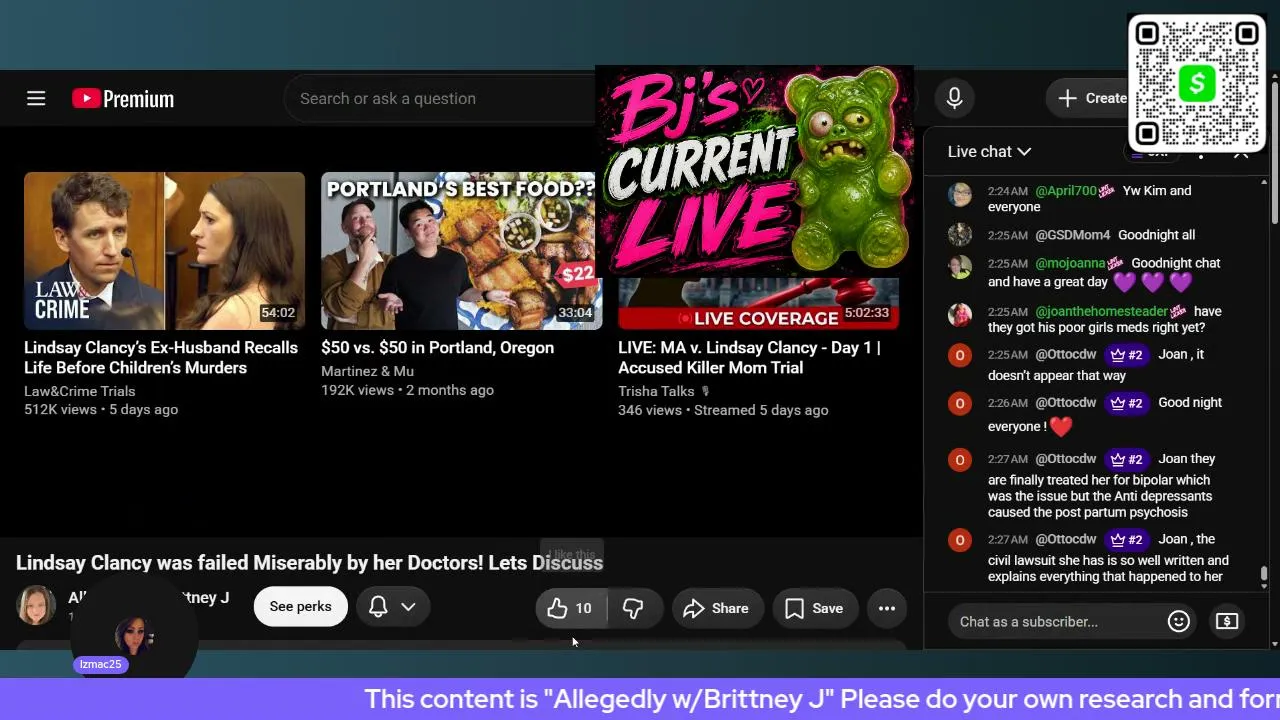Click @Ottocdw on the "Good night everyone" message
The height and width of the screenshot is (720, 1280).
pyautogui.click(x=1066, y=402)
